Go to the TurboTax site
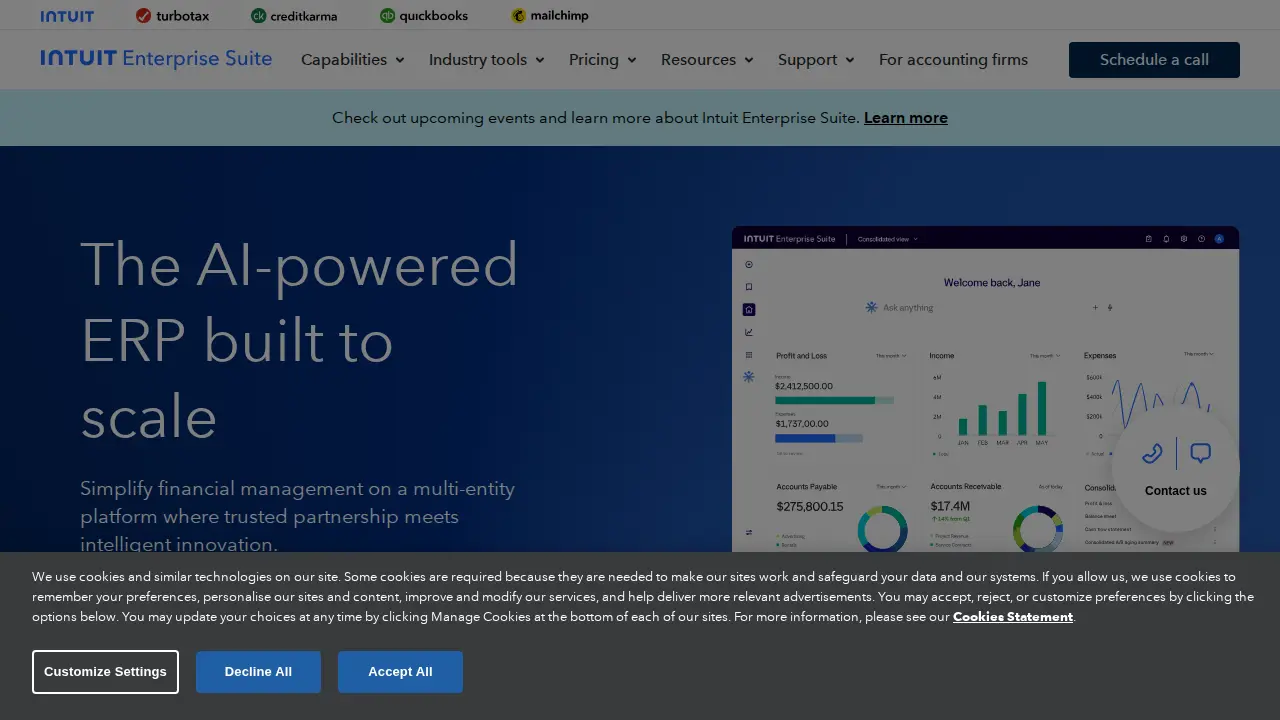This screenshot has height=720, width=1280. pos(172,16)
